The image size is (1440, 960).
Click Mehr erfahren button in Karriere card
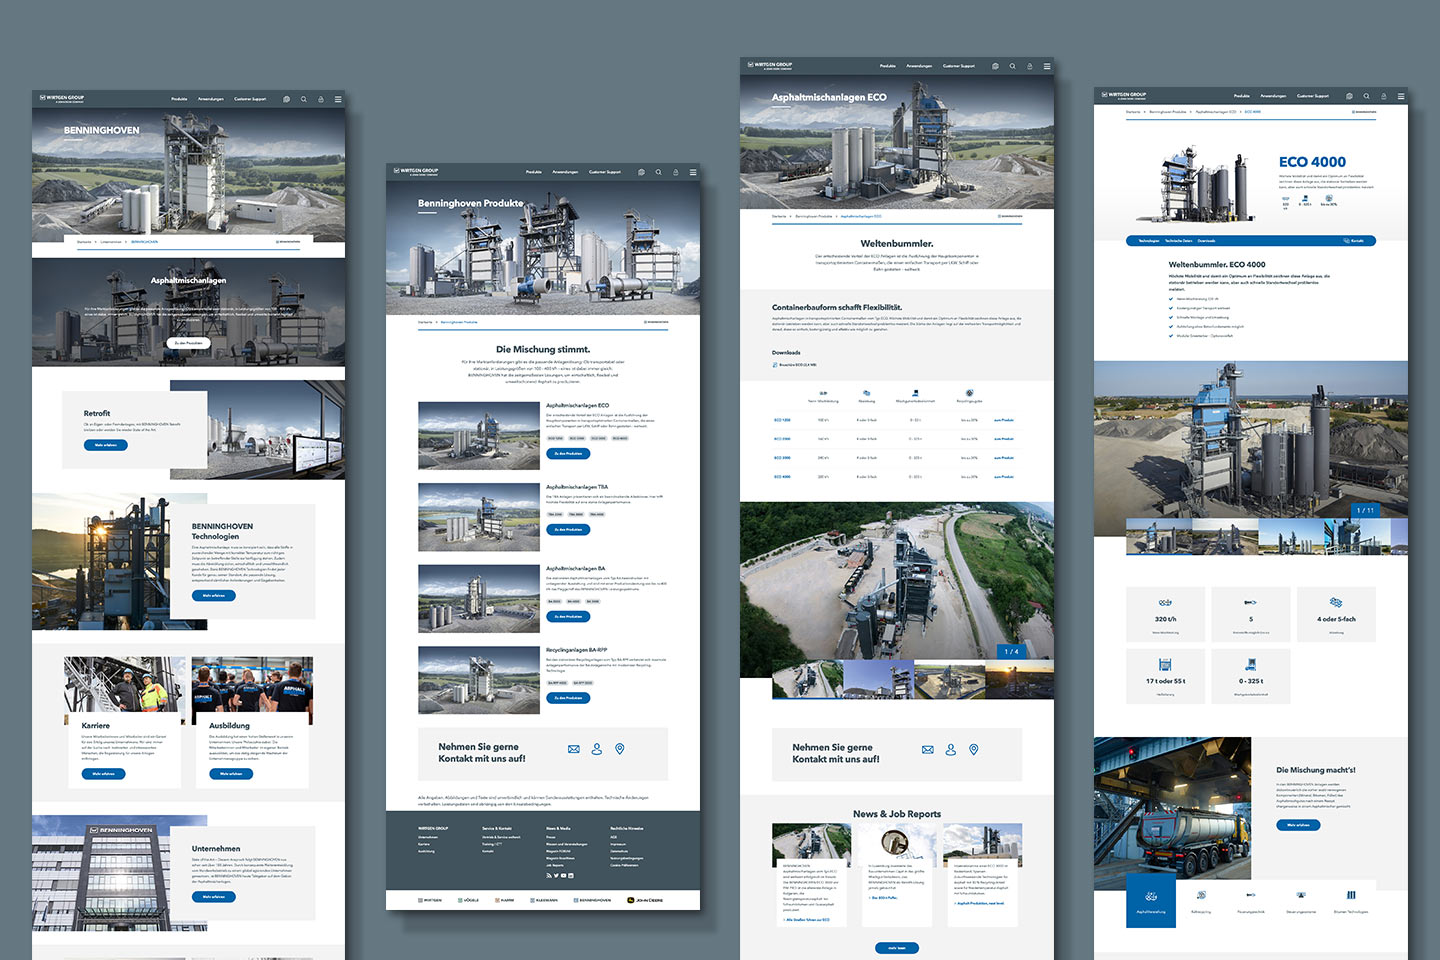[103, 774]
